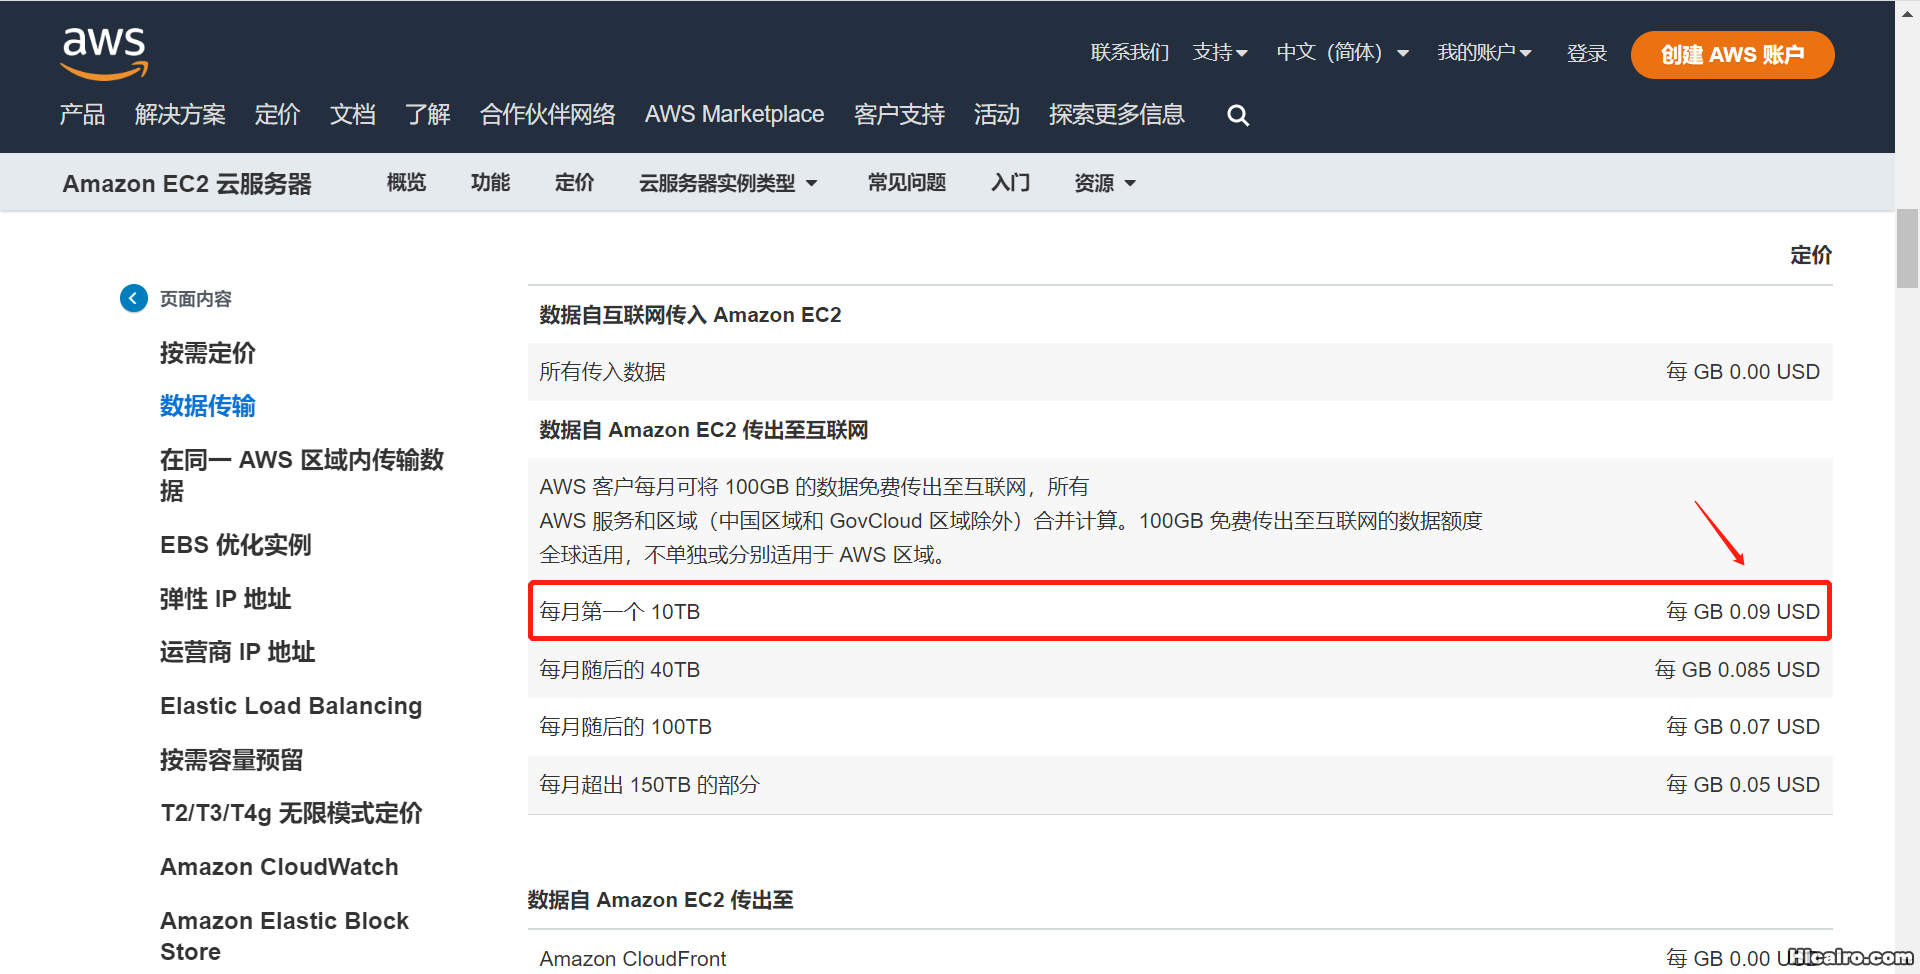Go to the 常见问题 tab
Screen dimensions: 1920x974
[906, 183]
